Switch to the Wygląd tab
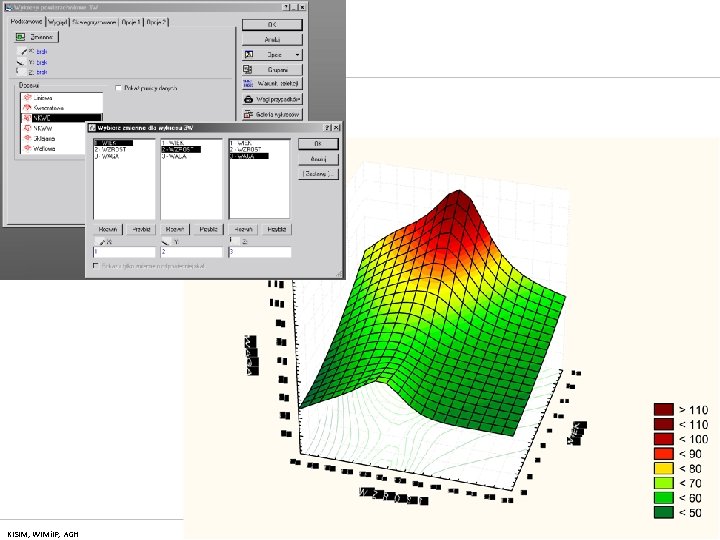This screenshot has height=540, width=720. click(58, 22)
